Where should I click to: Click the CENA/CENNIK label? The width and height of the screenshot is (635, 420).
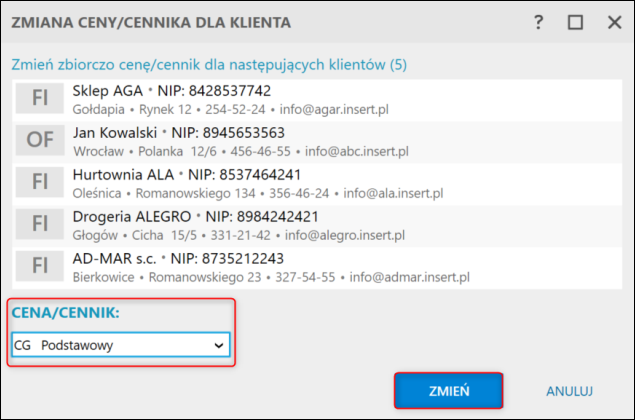pyautogui.click(x=66, y=313)
